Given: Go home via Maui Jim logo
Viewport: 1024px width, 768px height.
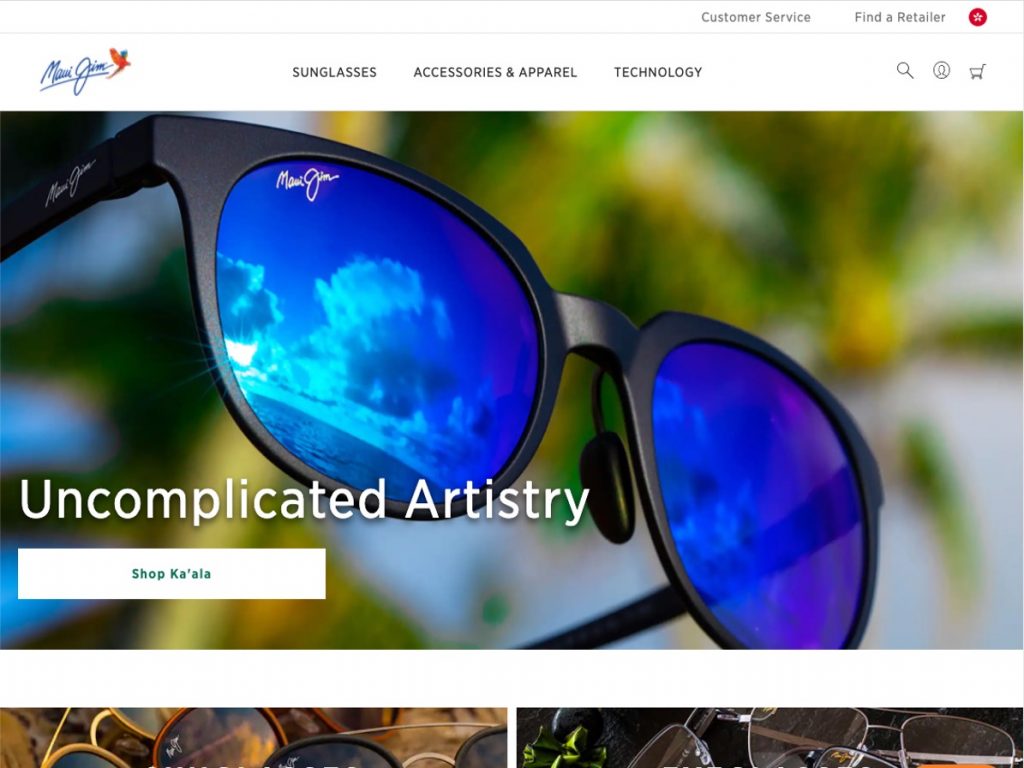Looking at the screenshot, I should [86, 71].
